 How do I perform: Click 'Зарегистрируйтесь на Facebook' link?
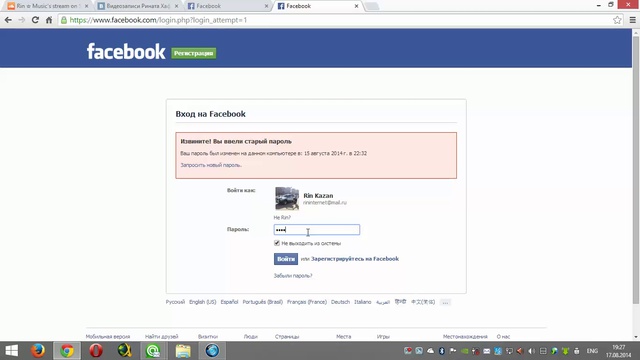point(355,259)
